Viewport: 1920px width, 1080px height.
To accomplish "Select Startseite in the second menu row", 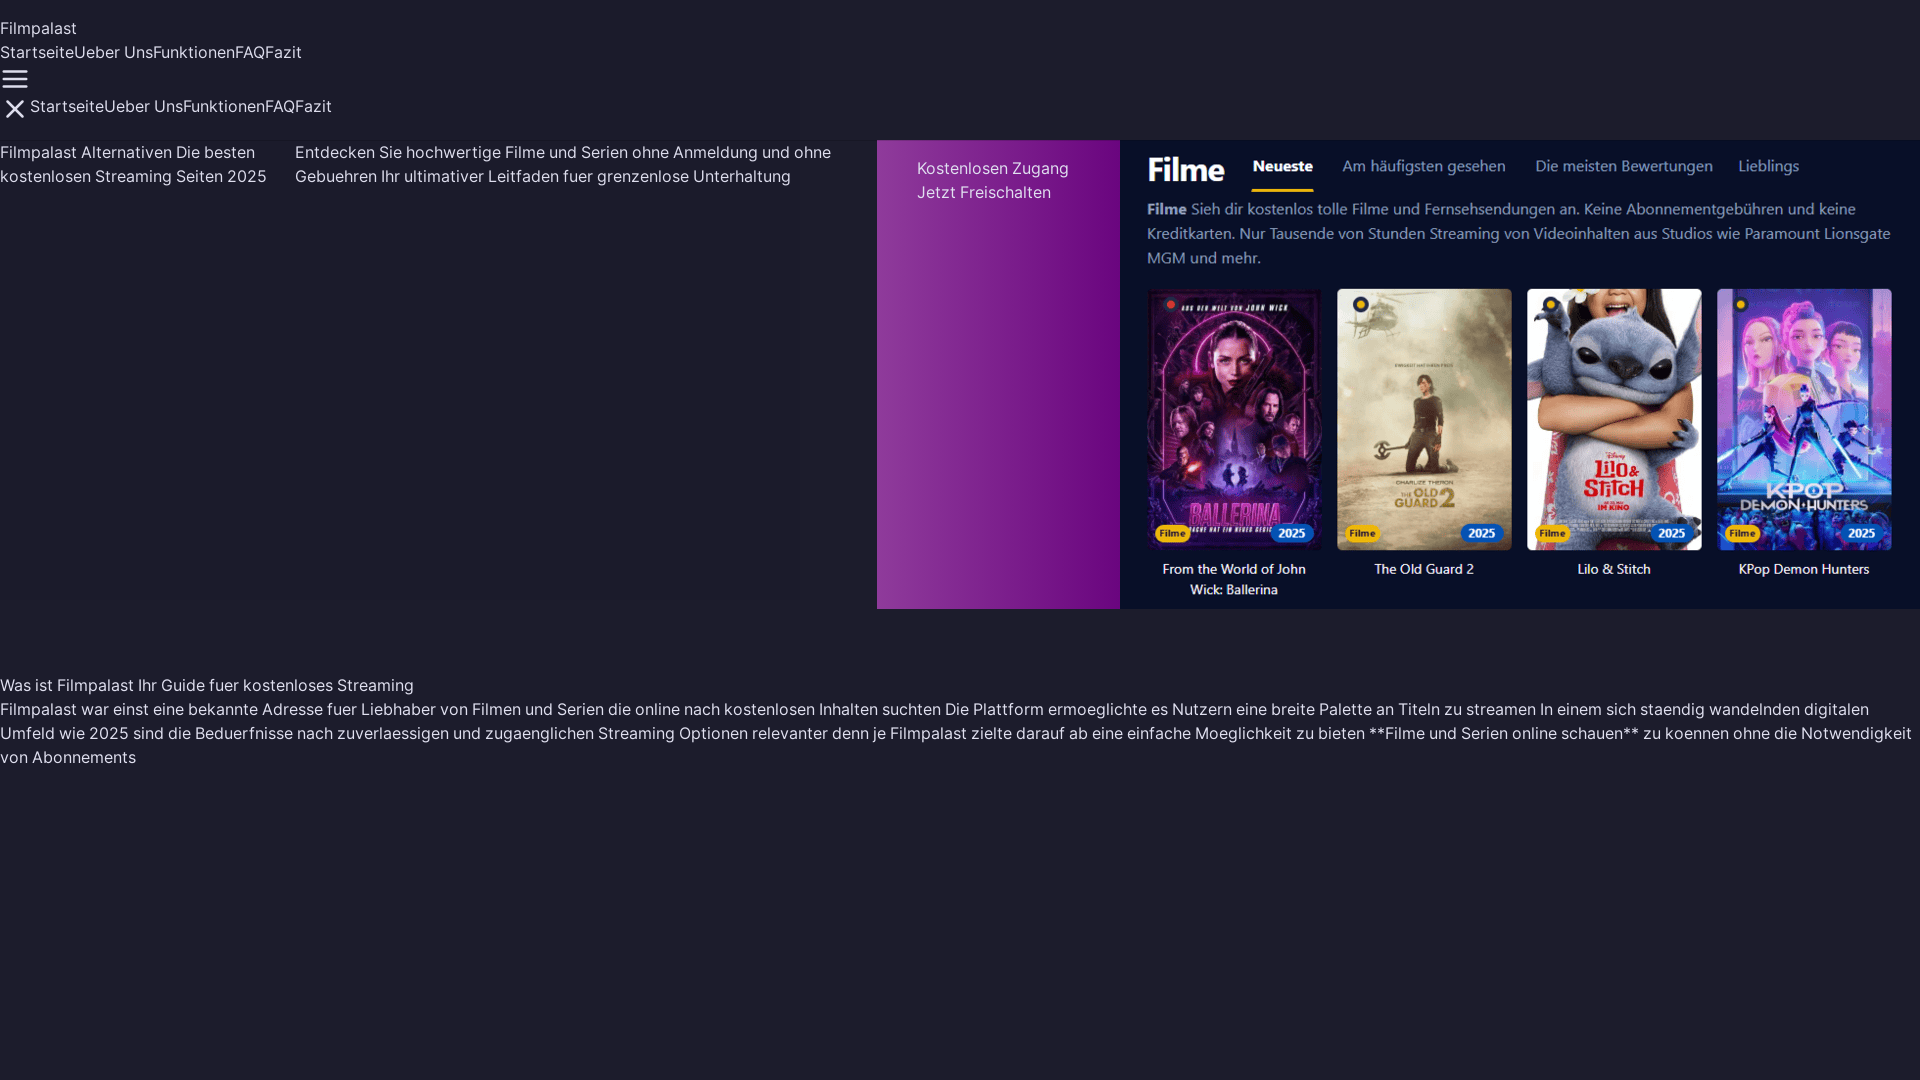I will 67,106.
